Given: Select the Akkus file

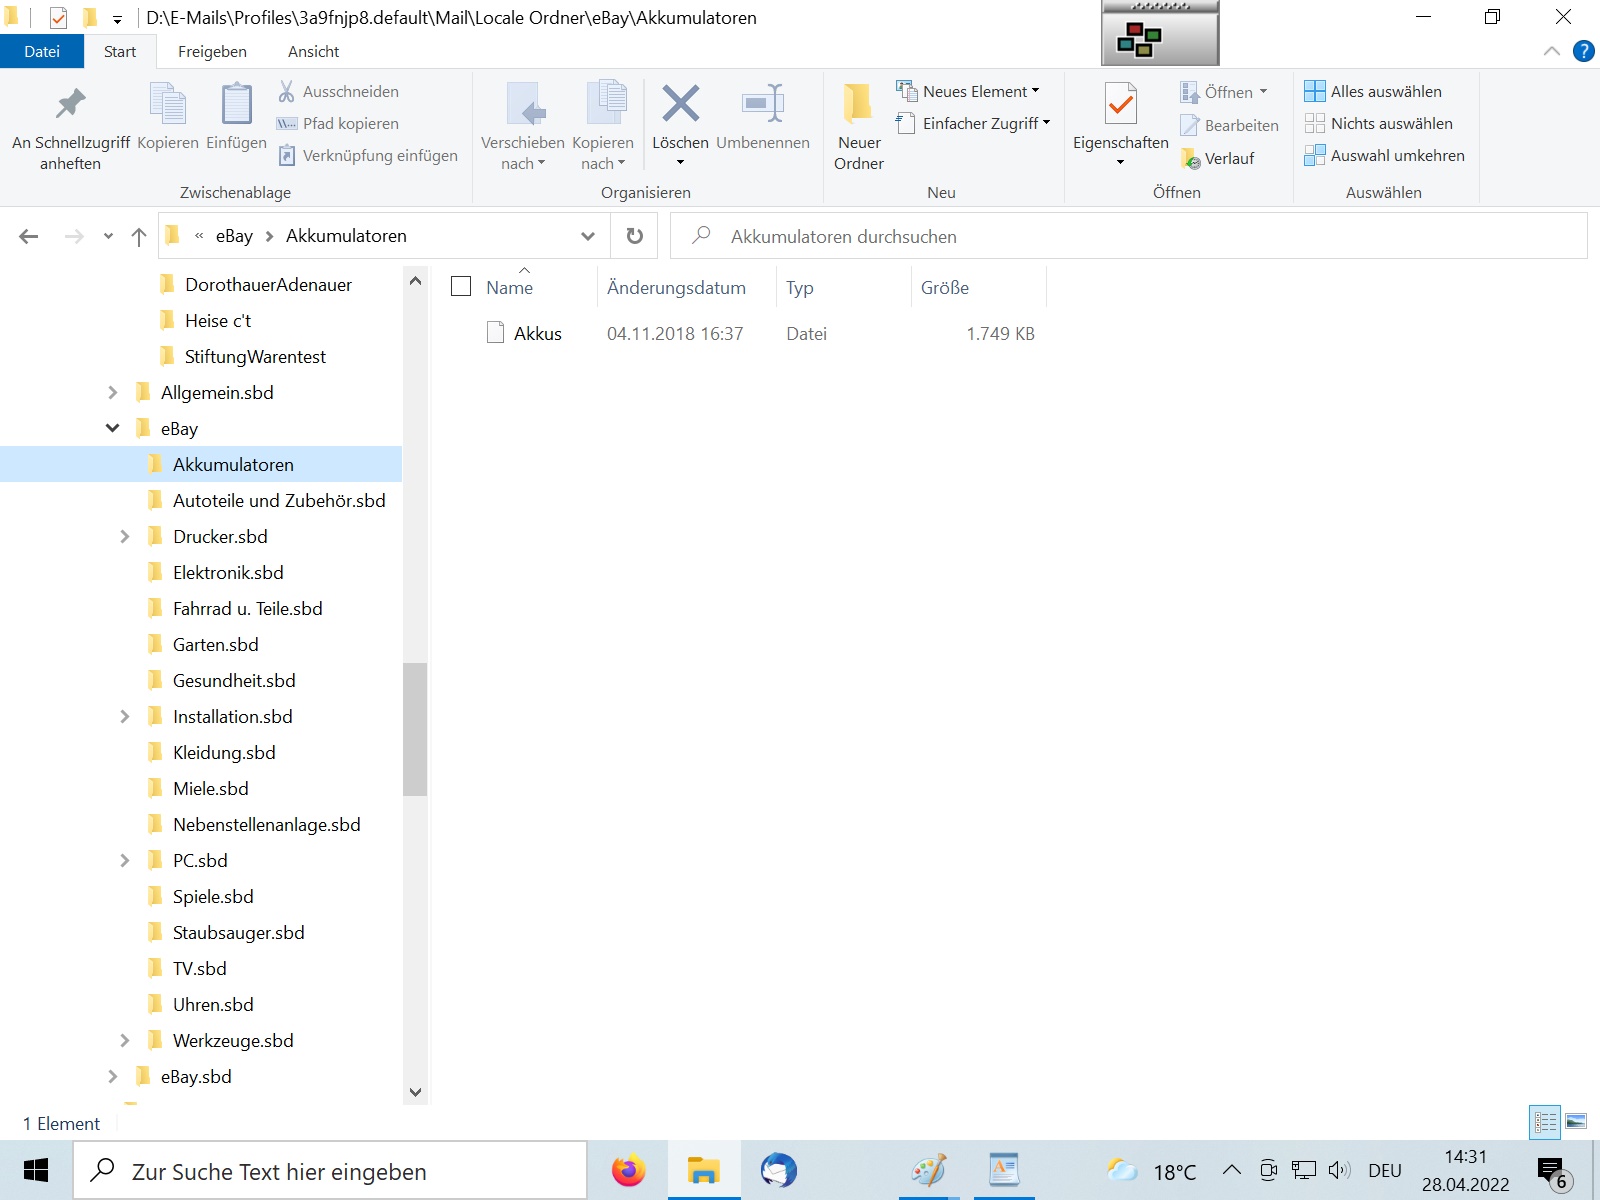Looking at the screenshot, I should (x=538, y=333).
